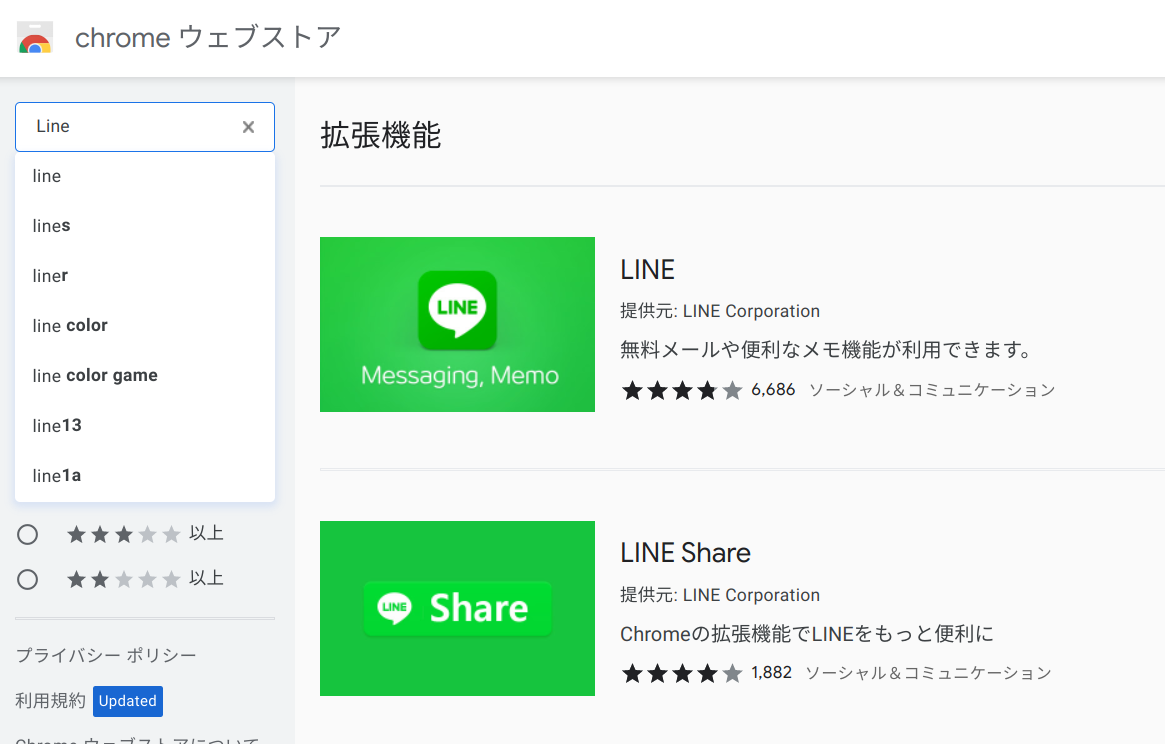Open the 利用規約 link

point(51,701)
